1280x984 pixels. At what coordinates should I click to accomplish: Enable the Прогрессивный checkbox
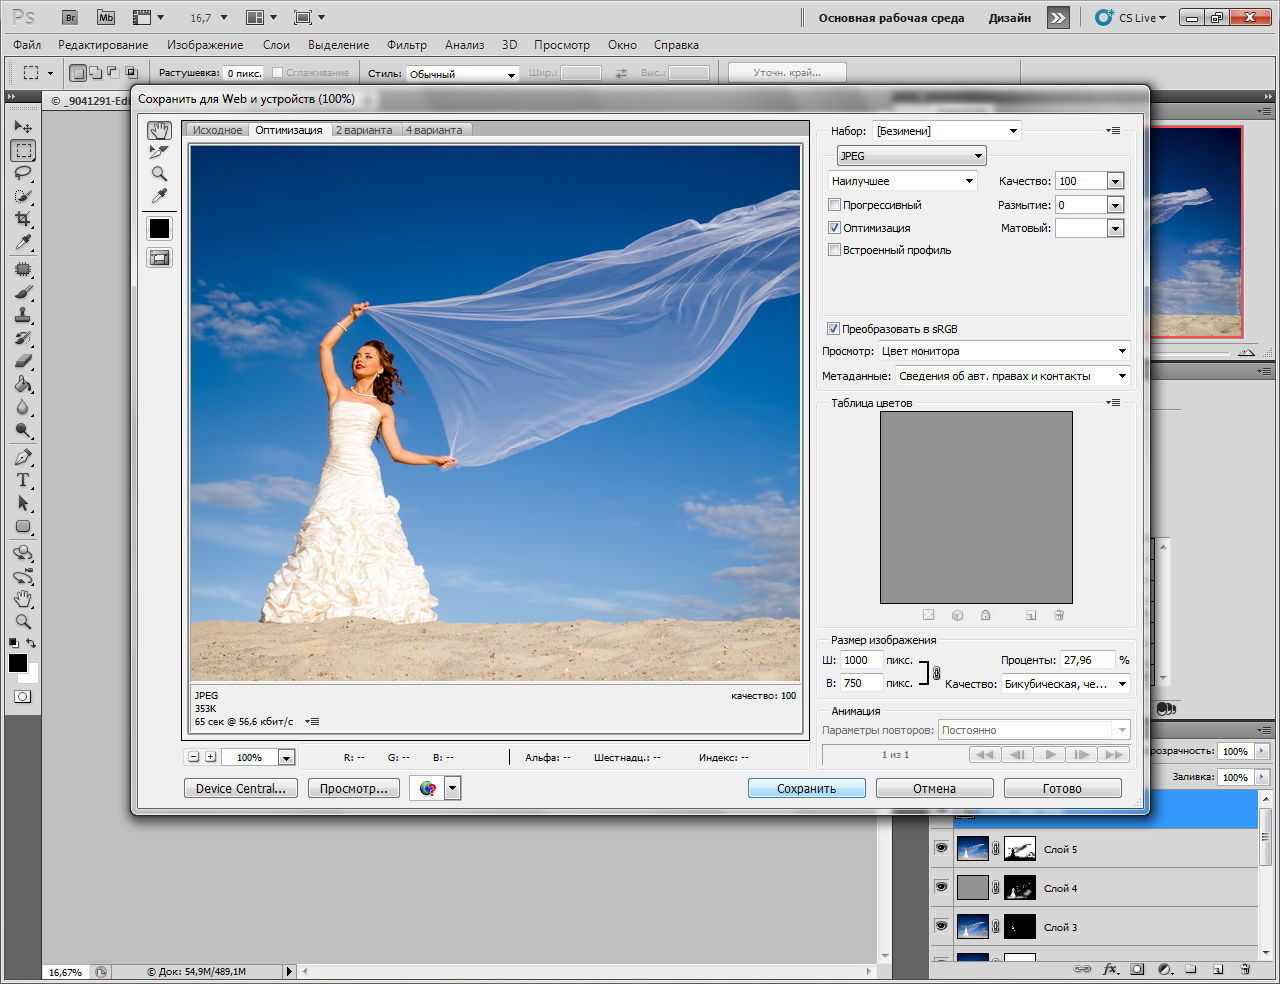click(834, 205)
